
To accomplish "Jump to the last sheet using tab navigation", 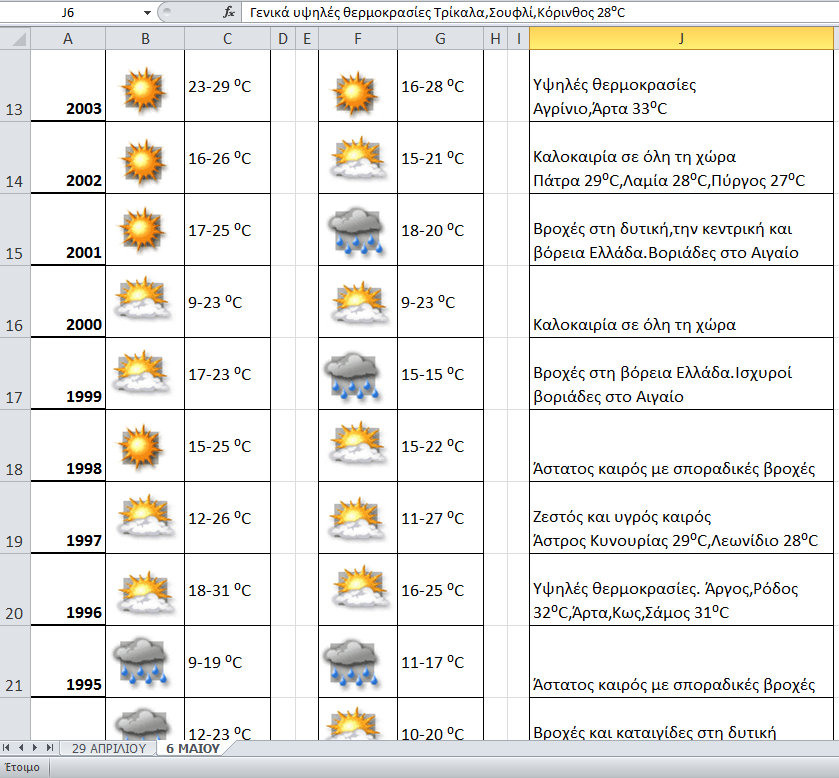I will (x=50, y=748).
